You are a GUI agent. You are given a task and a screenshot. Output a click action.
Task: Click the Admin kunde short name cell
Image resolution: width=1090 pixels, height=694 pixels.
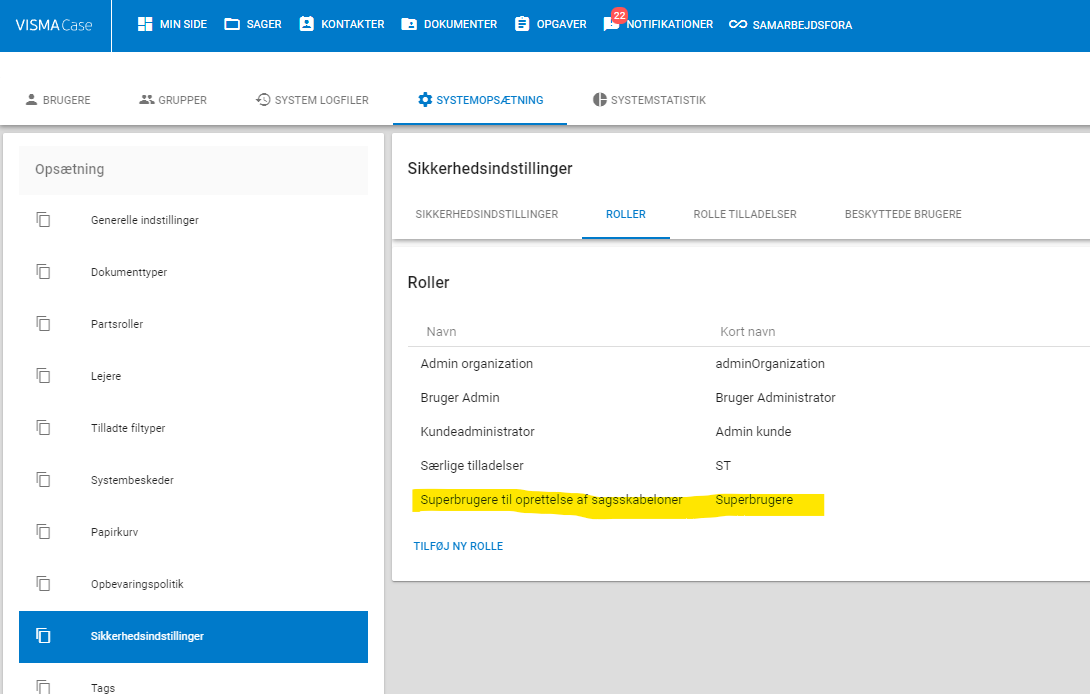(753, 432)
